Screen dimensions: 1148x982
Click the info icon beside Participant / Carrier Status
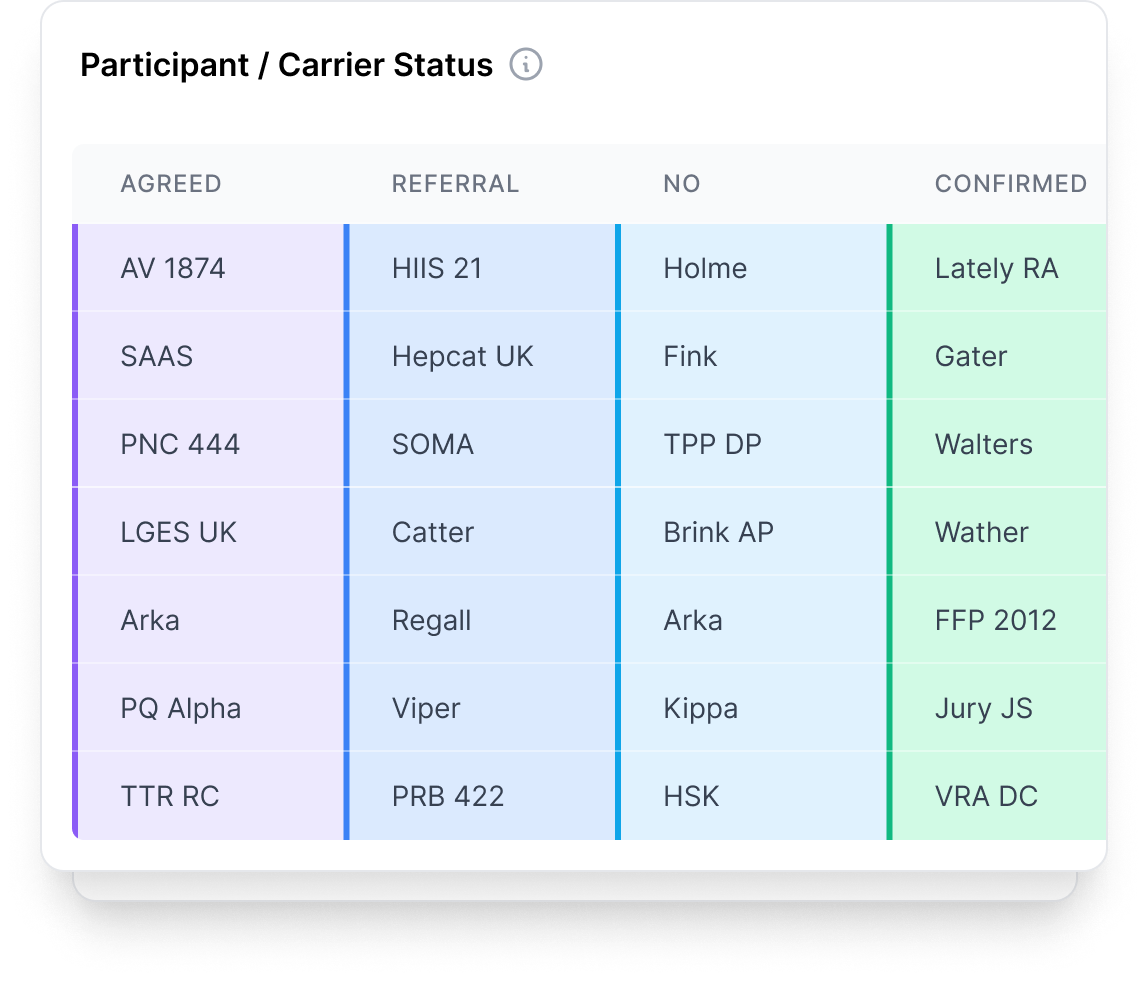tap(527, 65)
